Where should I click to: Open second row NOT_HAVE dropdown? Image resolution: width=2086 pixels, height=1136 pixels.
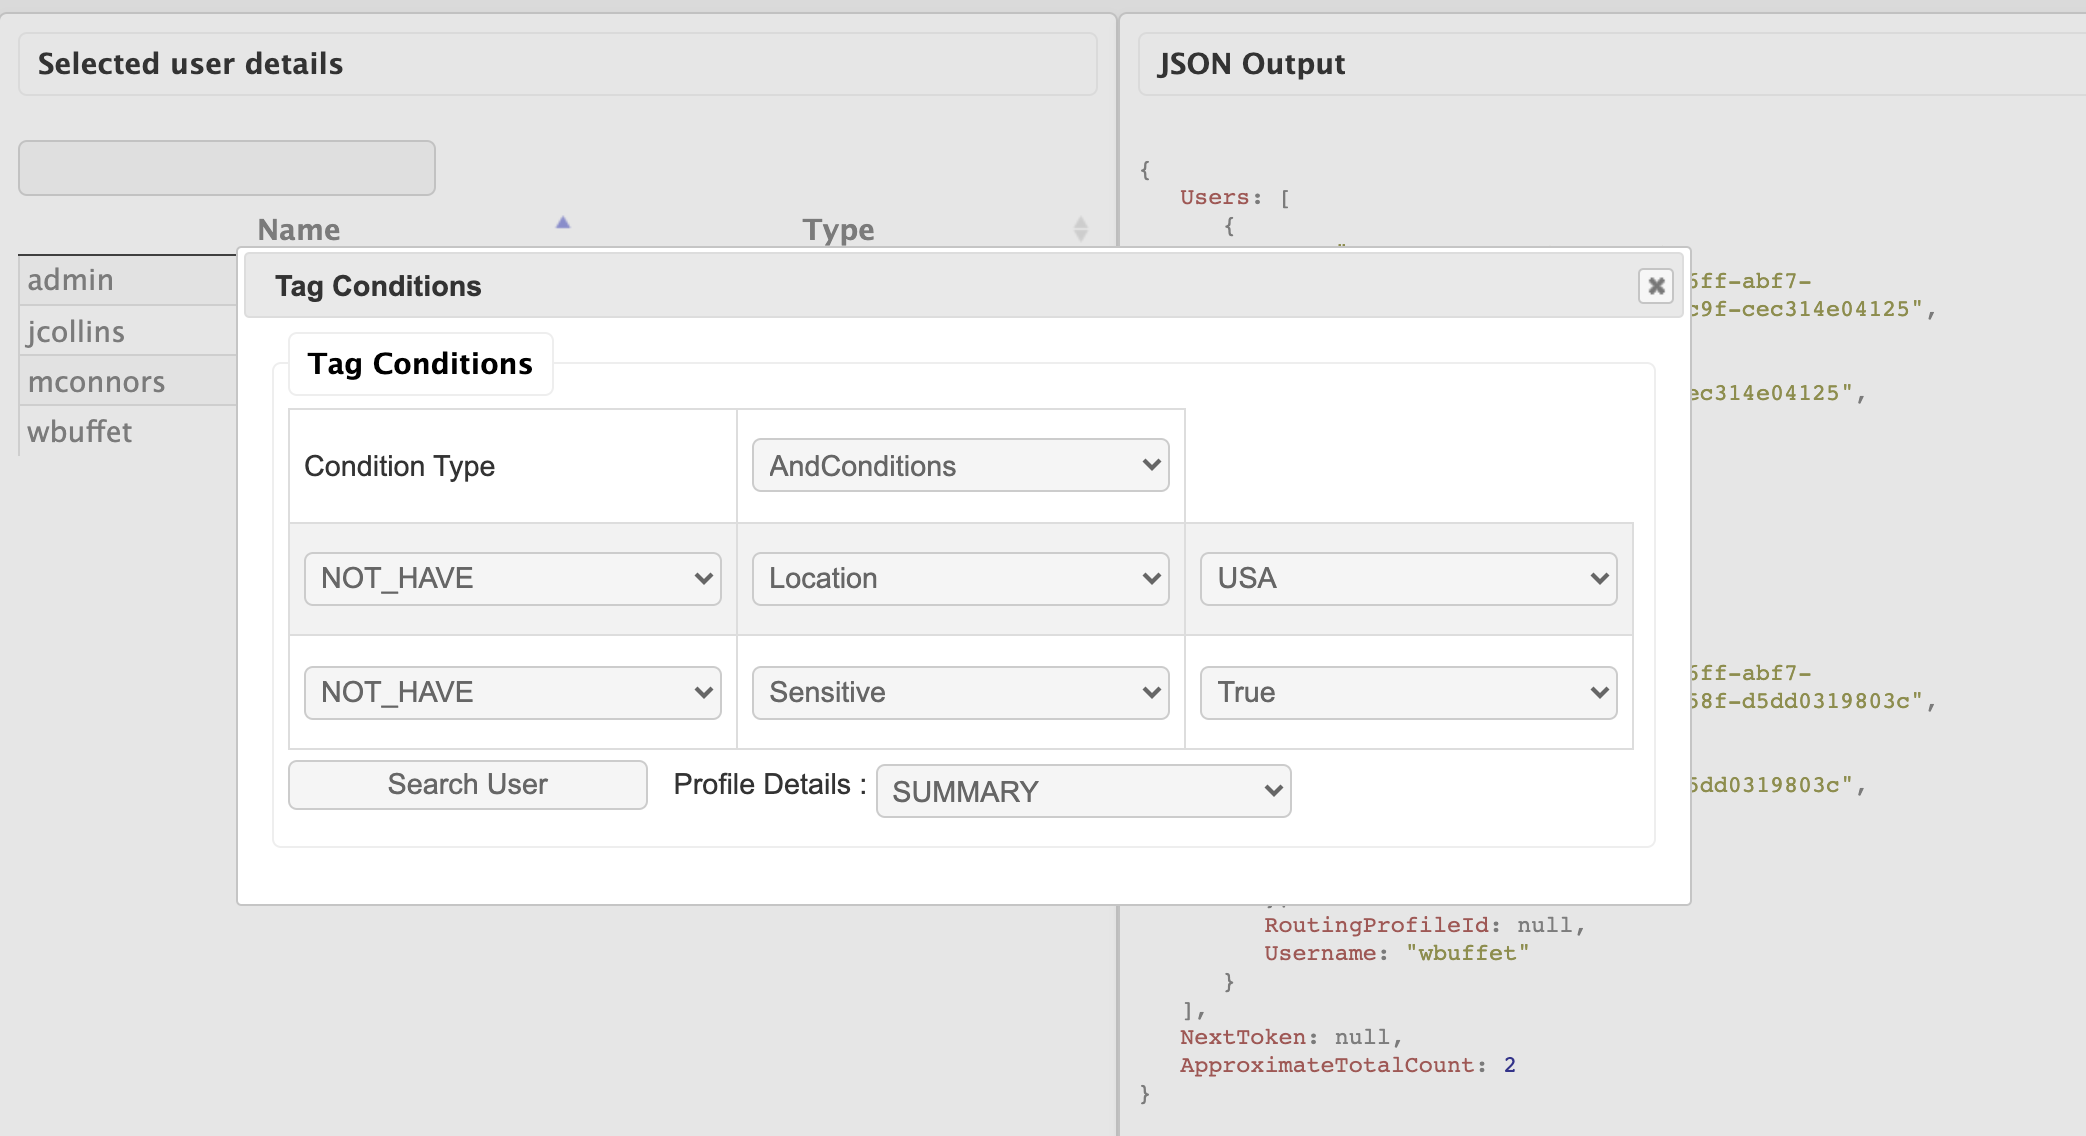[512, 693]
